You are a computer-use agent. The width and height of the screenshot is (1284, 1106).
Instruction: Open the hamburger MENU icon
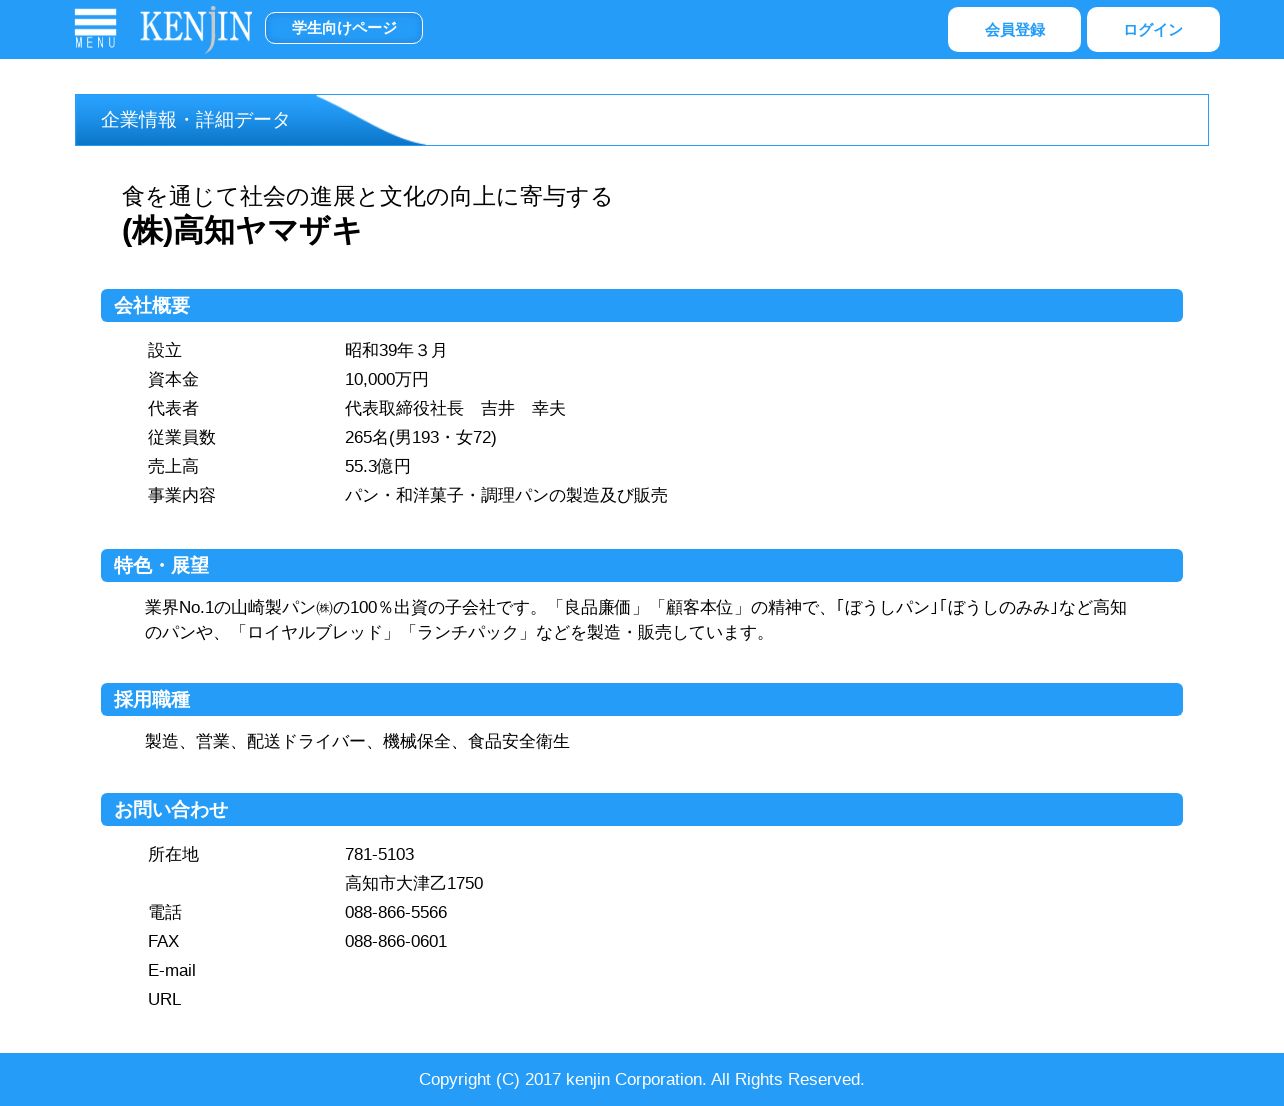coord(95,28)
